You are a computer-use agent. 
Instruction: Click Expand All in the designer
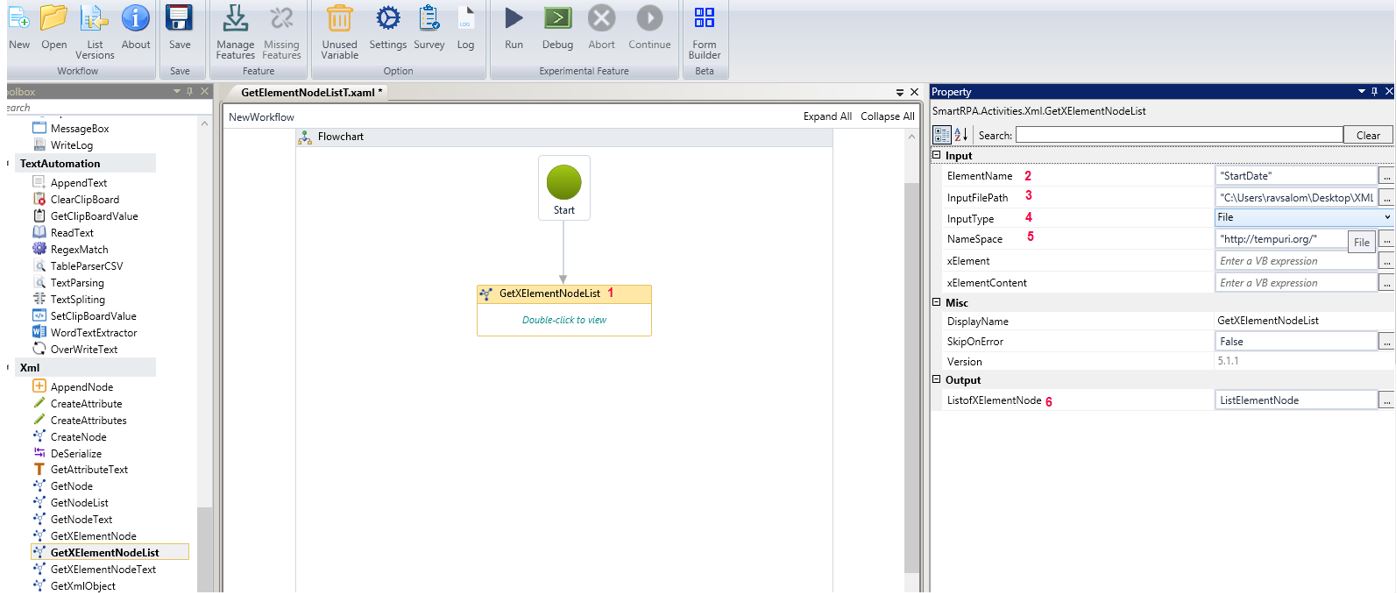click(x=827, y=117)
